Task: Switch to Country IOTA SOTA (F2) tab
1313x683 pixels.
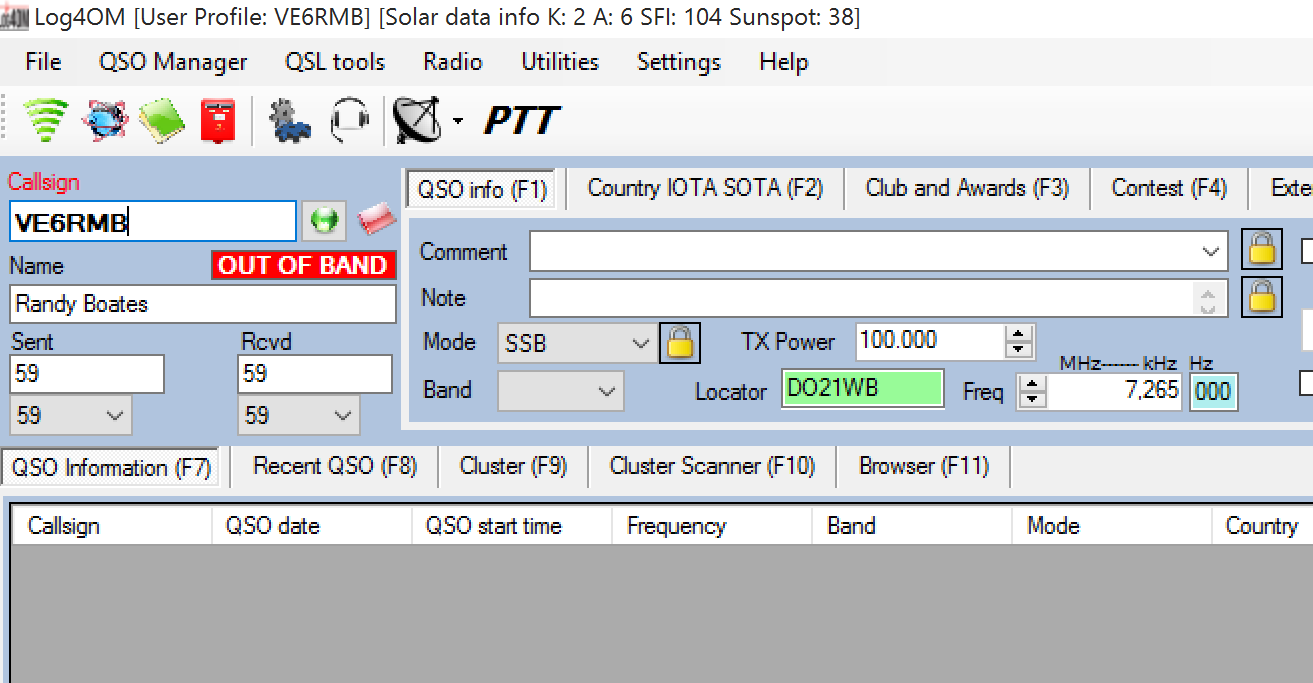Action: [705, 188]
